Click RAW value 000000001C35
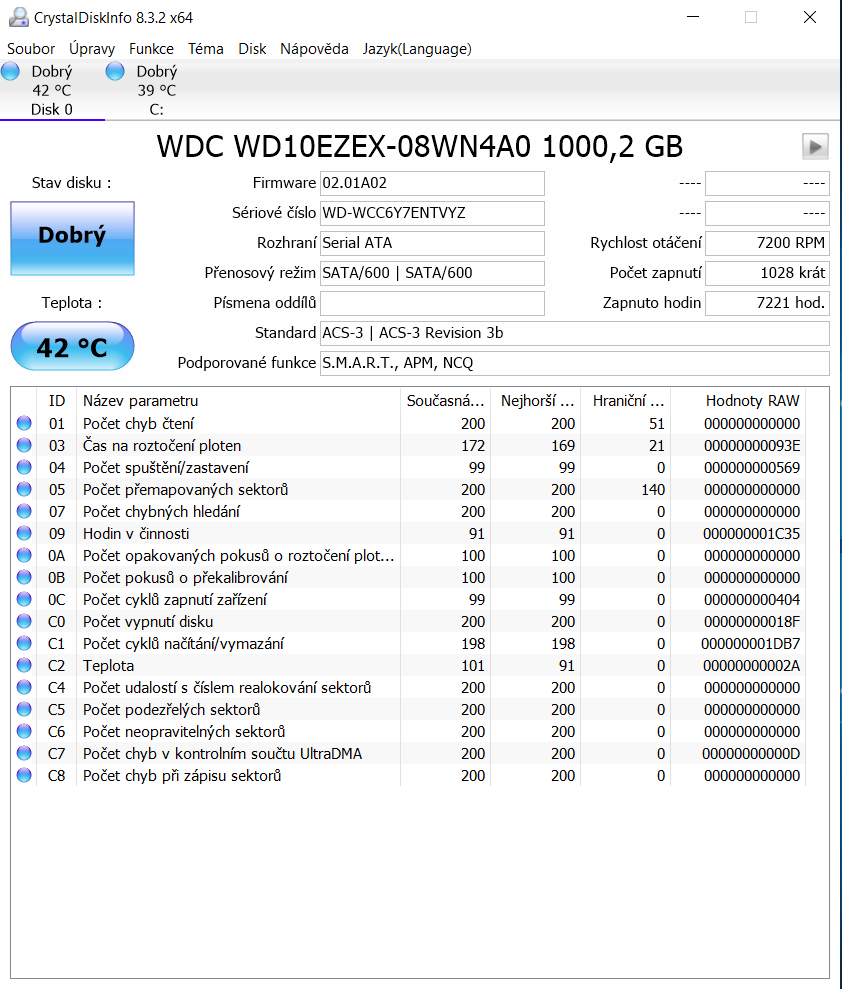The image size is (842, 989). (751, 534)
